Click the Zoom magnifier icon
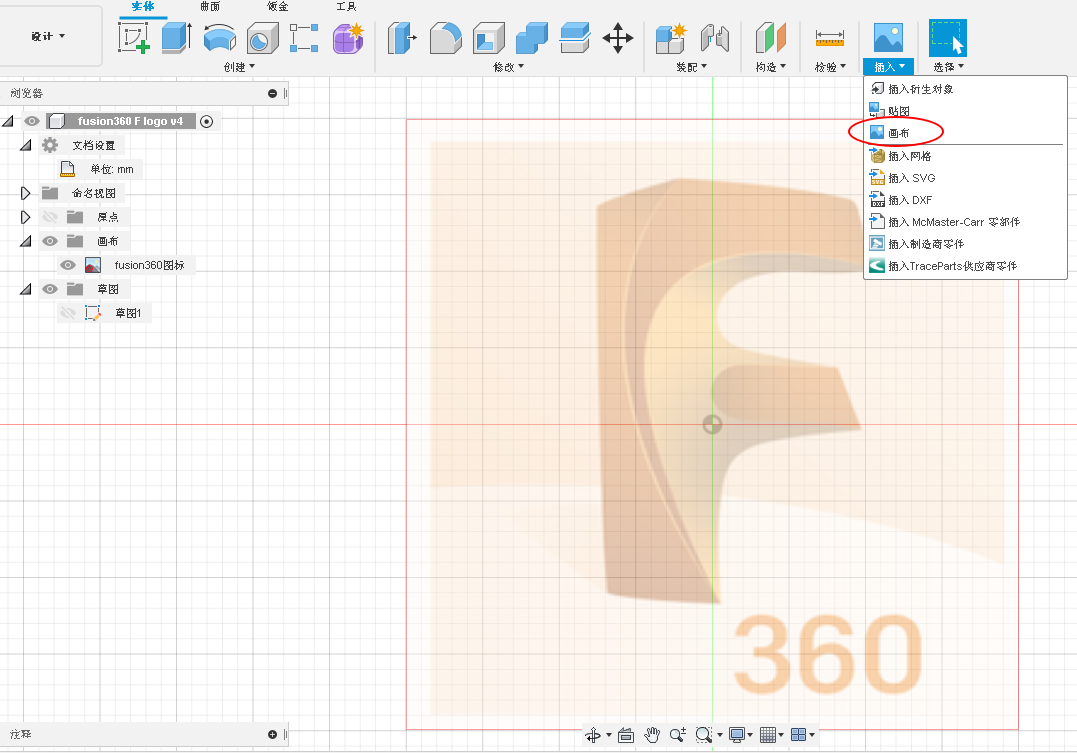Image resolution: width=1077 pixels, height=753 pixels. tap(678, 735)
